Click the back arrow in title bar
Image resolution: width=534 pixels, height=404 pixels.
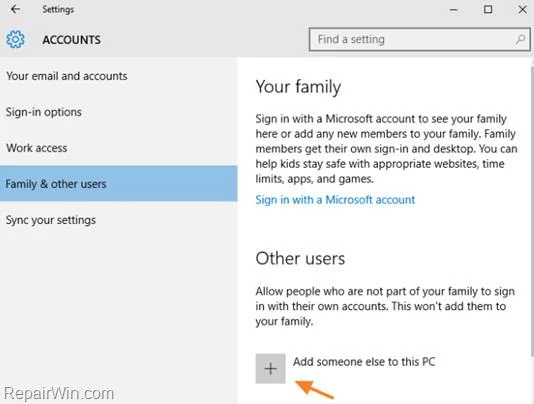click(15, 9)
